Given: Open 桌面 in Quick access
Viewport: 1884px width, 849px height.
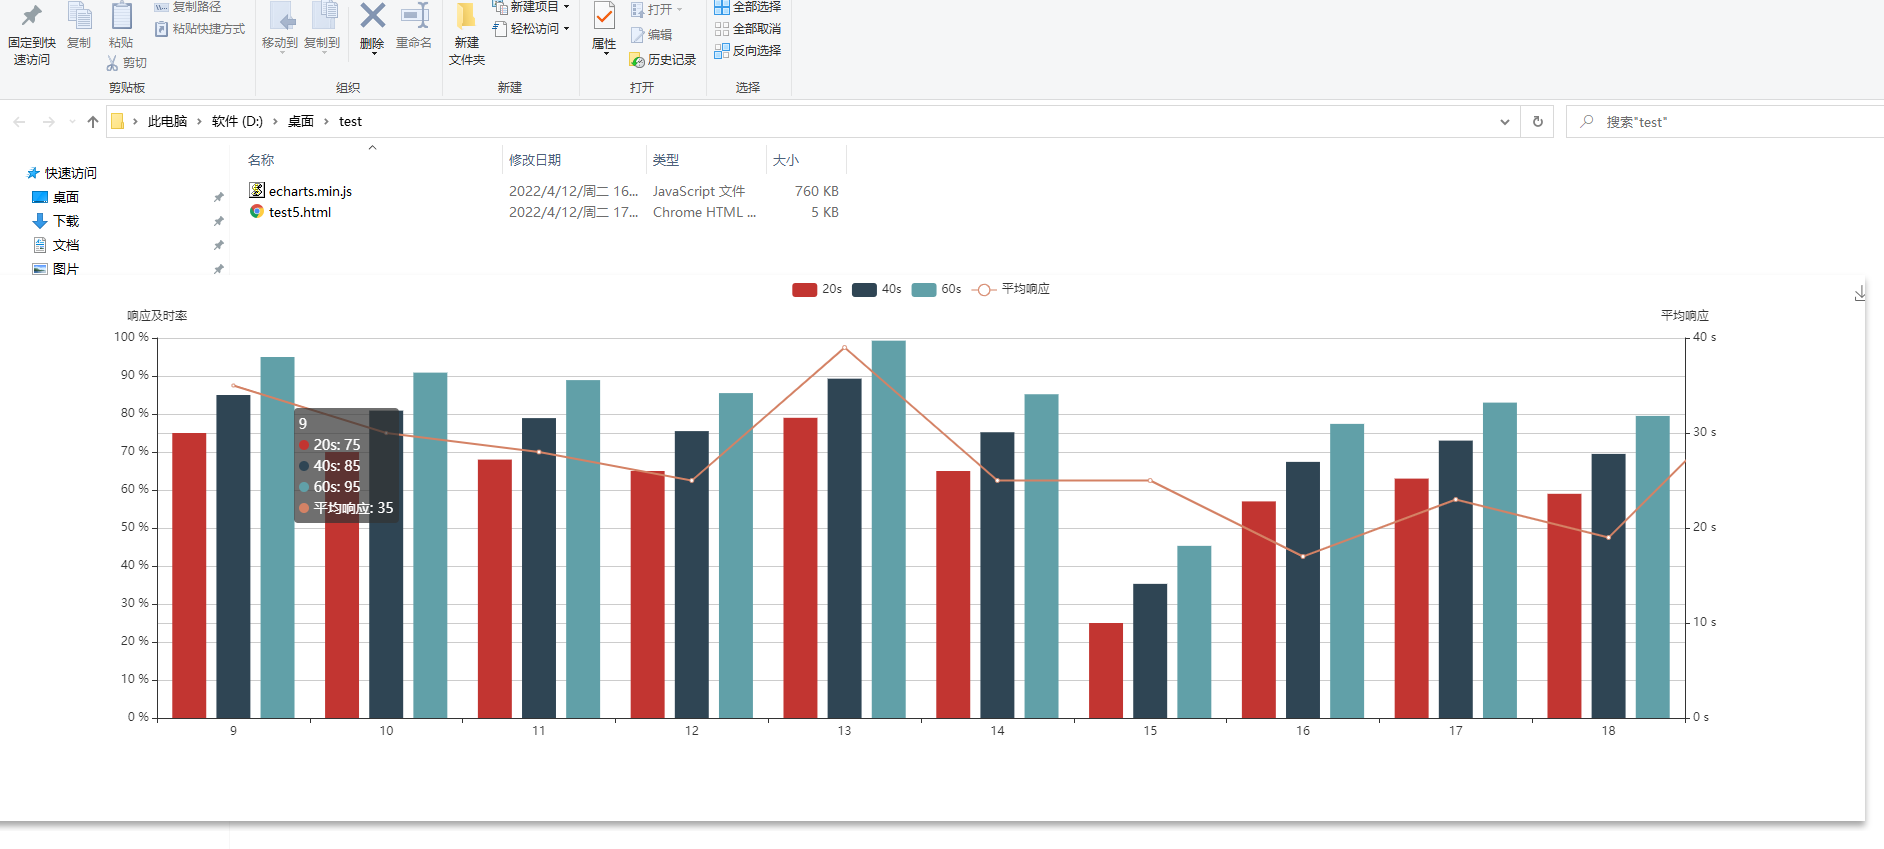Looking at the screenshot, I should pyautogui.click(x=66, y=197).
